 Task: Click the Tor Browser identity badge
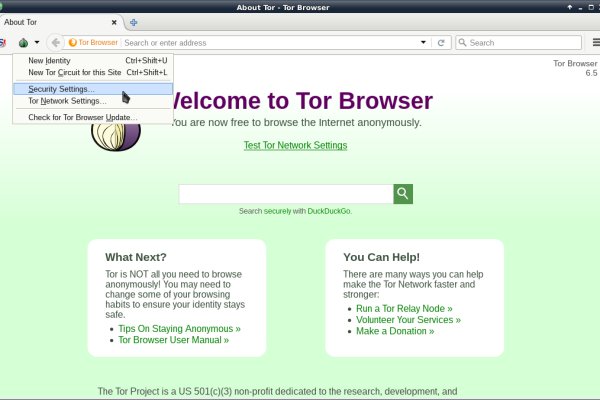tap(92, 43)
